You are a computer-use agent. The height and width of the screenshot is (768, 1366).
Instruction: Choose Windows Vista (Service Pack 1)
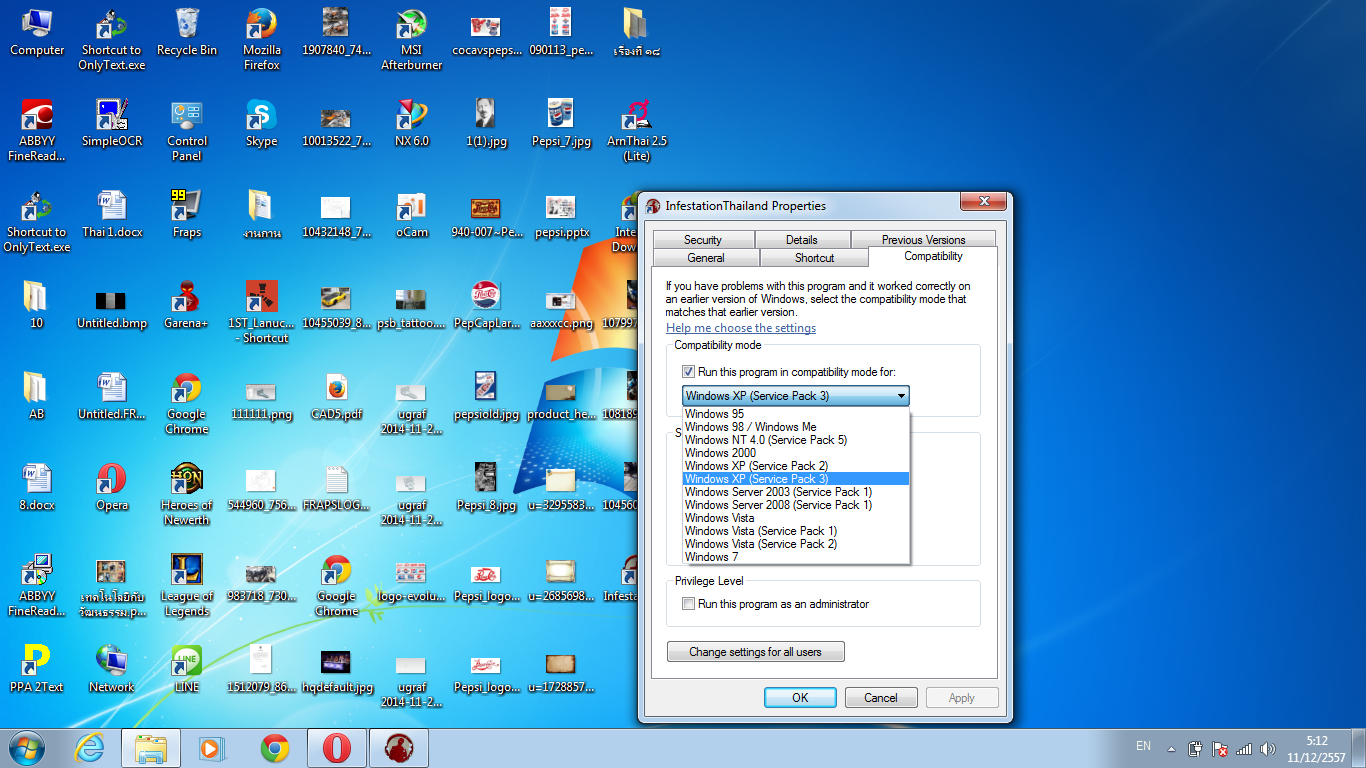(796, 531)
